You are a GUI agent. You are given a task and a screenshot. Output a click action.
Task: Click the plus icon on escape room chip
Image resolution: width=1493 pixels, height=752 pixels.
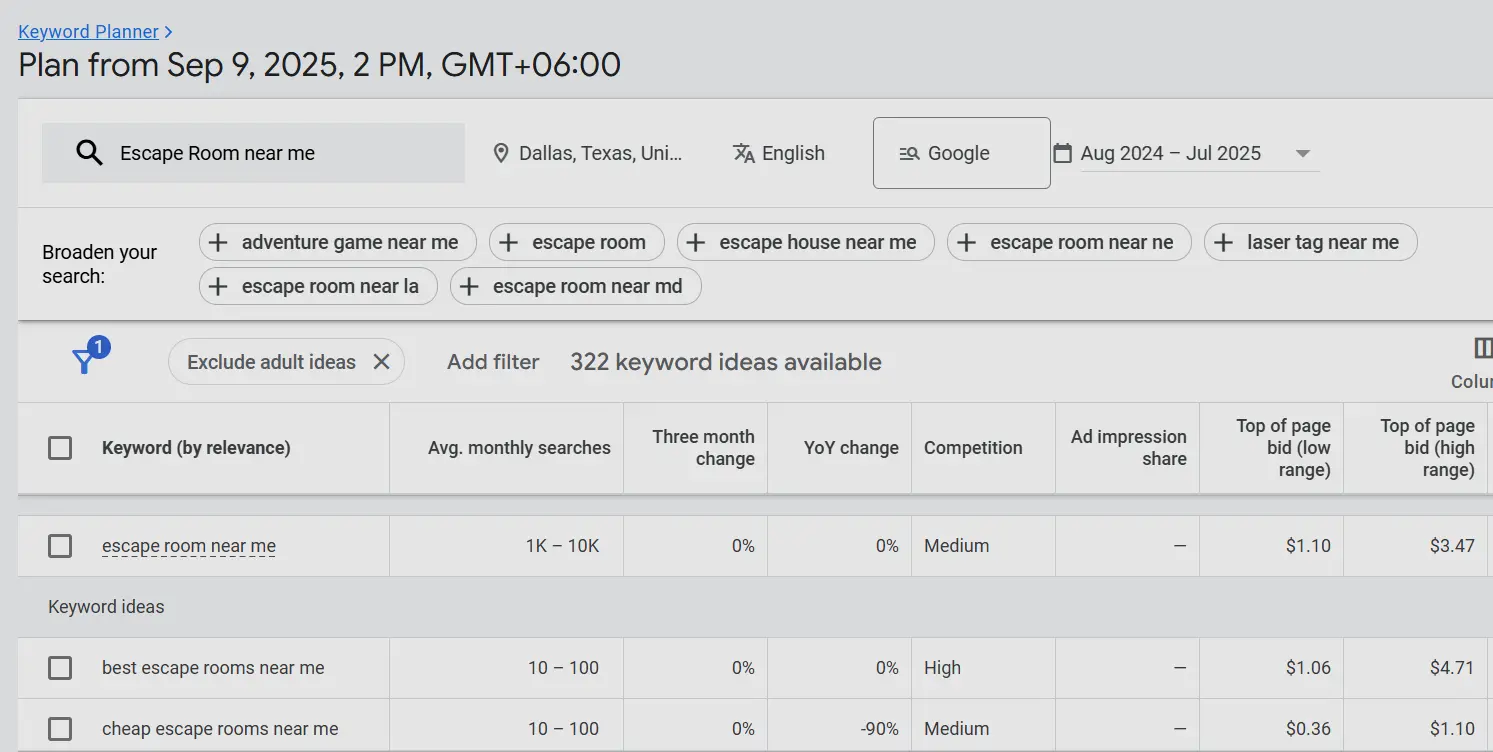click(507, 242)
